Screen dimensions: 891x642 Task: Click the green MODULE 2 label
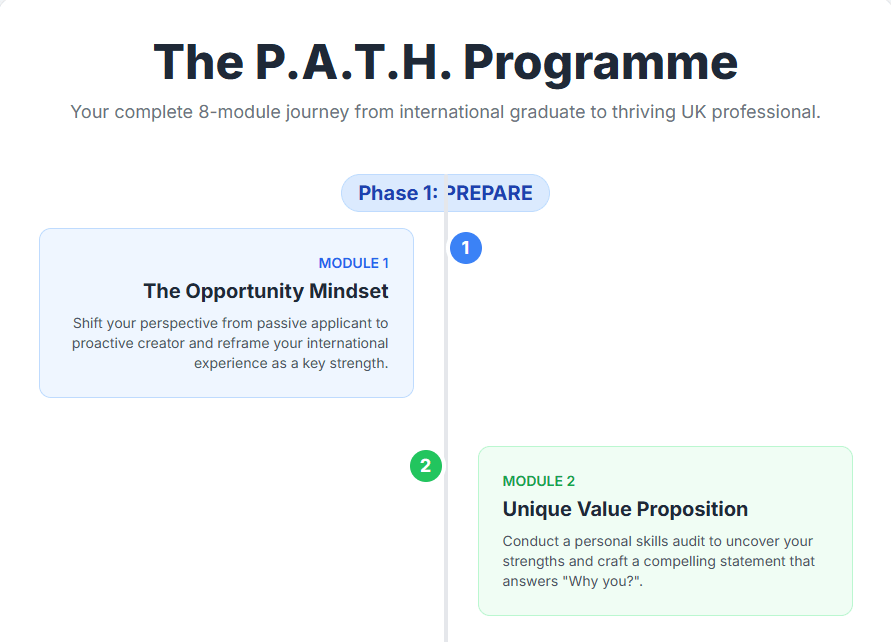pyautogui.click(x=538, y=481)
